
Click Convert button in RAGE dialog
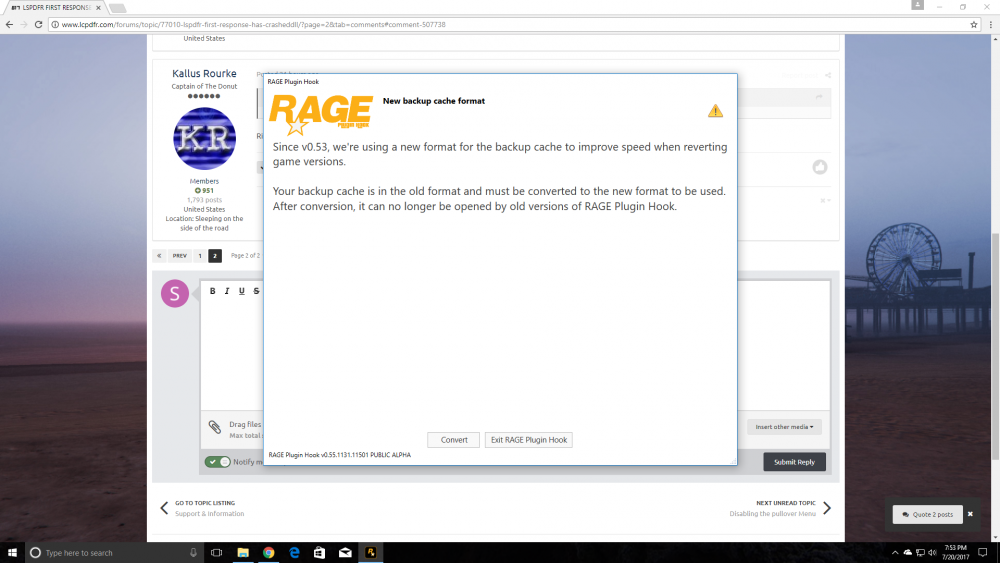(x=453, y=440)
